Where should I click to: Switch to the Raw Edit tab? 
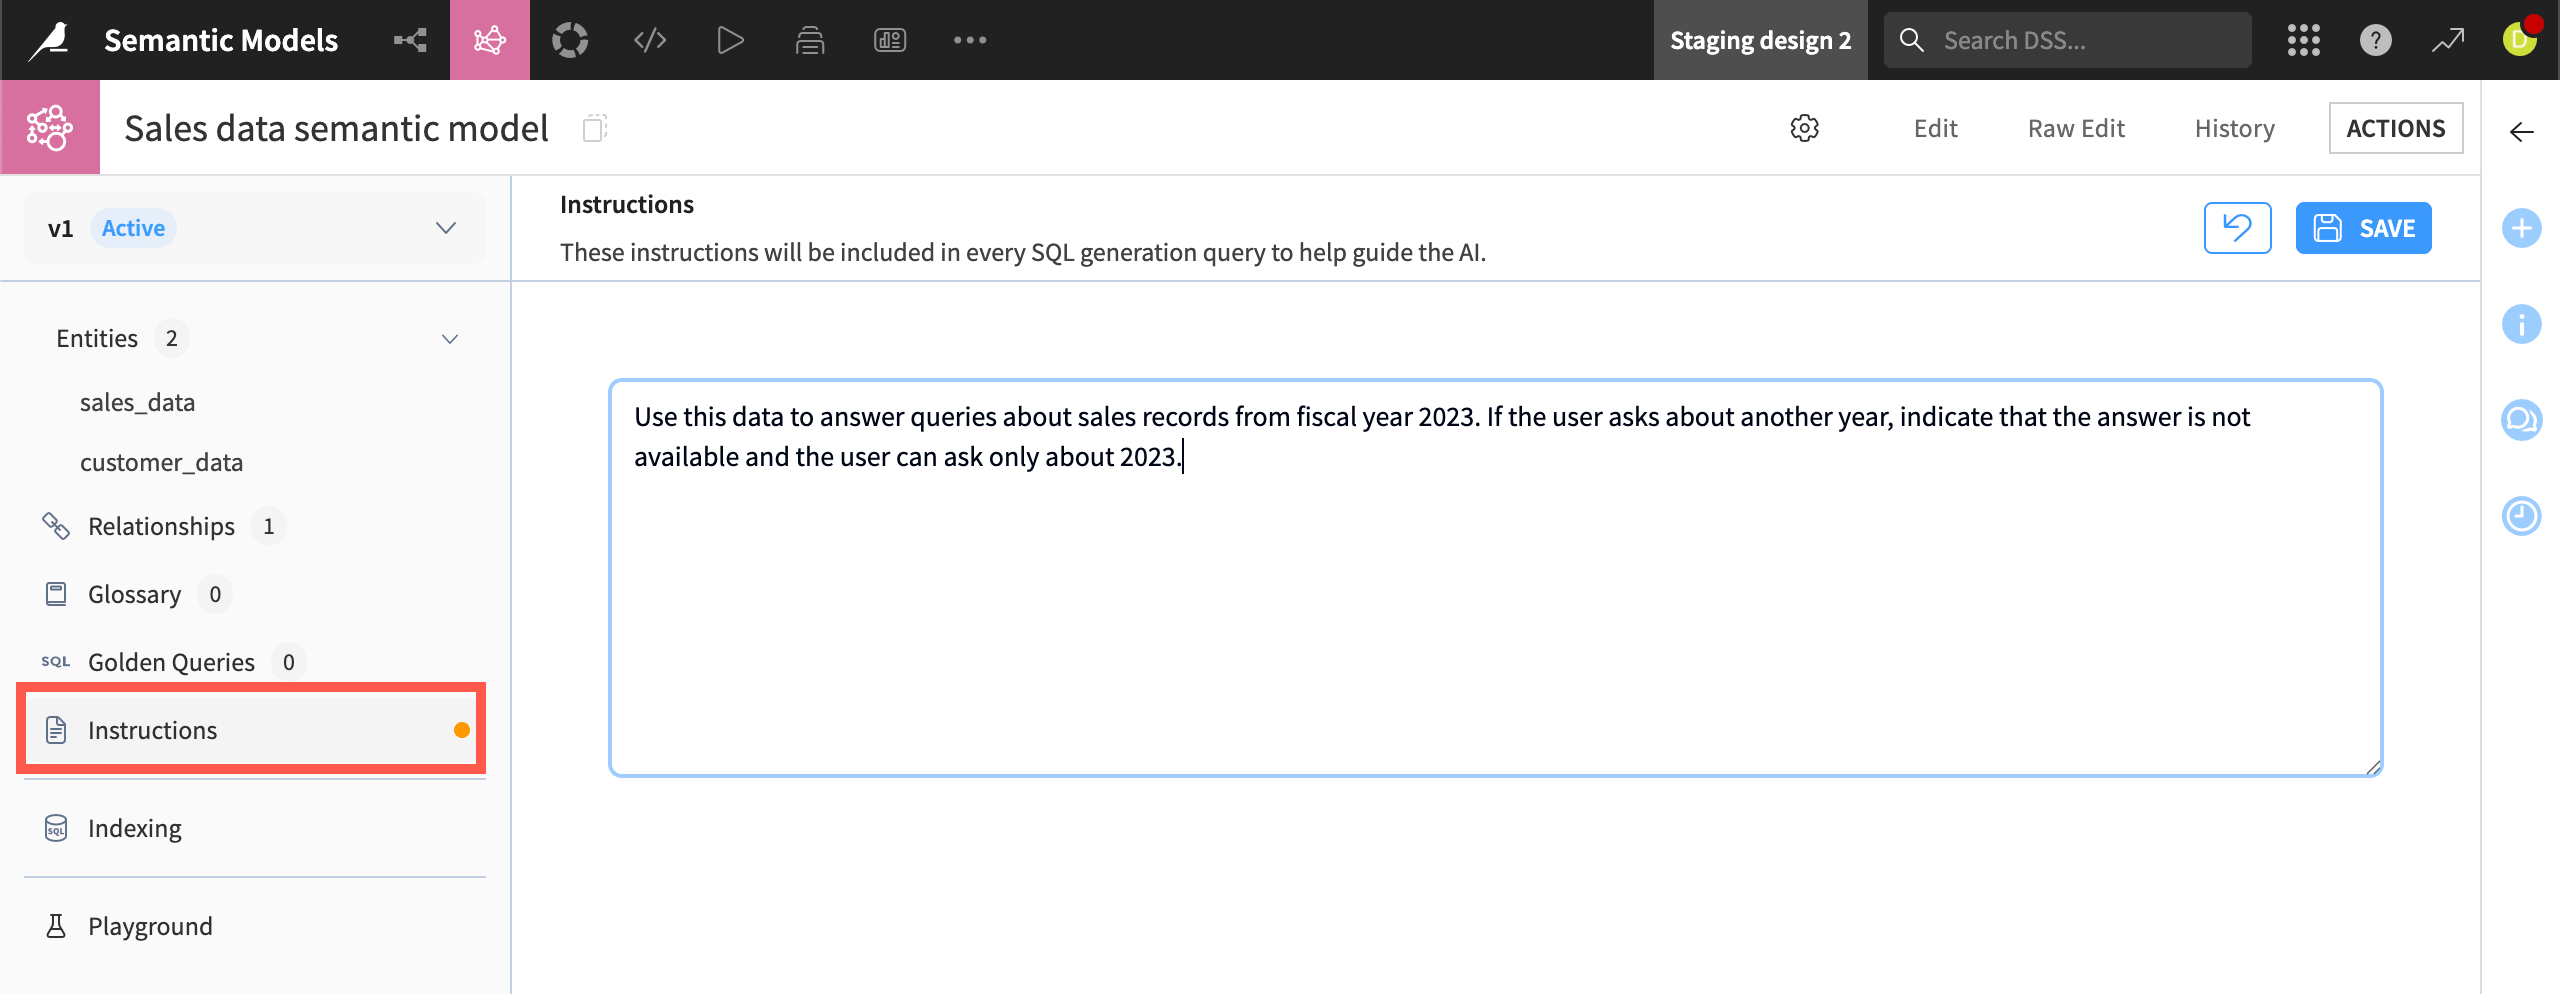point(2075,128)
